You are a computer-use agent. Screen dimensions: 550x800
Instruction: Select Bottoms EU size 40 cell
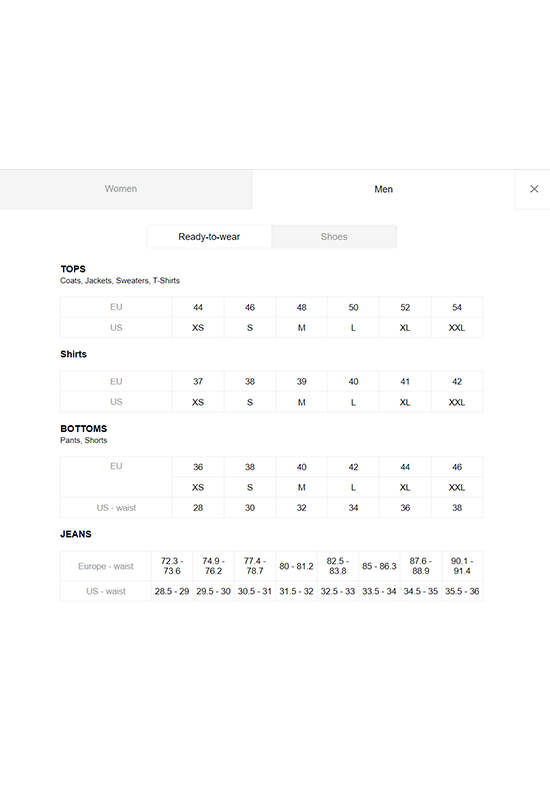click(x=302, y=467)
